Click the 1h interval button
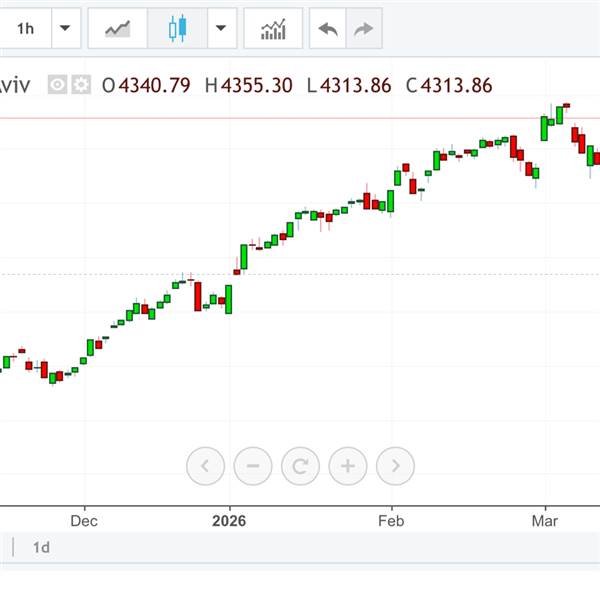The image size is (600, 600). pos(26,29)
